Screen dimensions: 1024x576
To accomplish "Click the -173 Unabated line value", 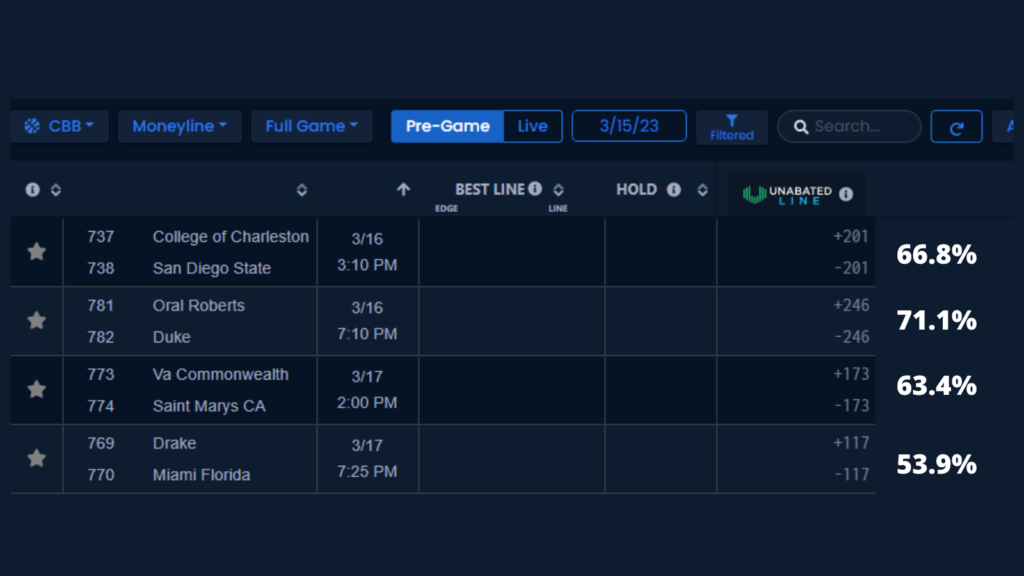I will [851, 406].
